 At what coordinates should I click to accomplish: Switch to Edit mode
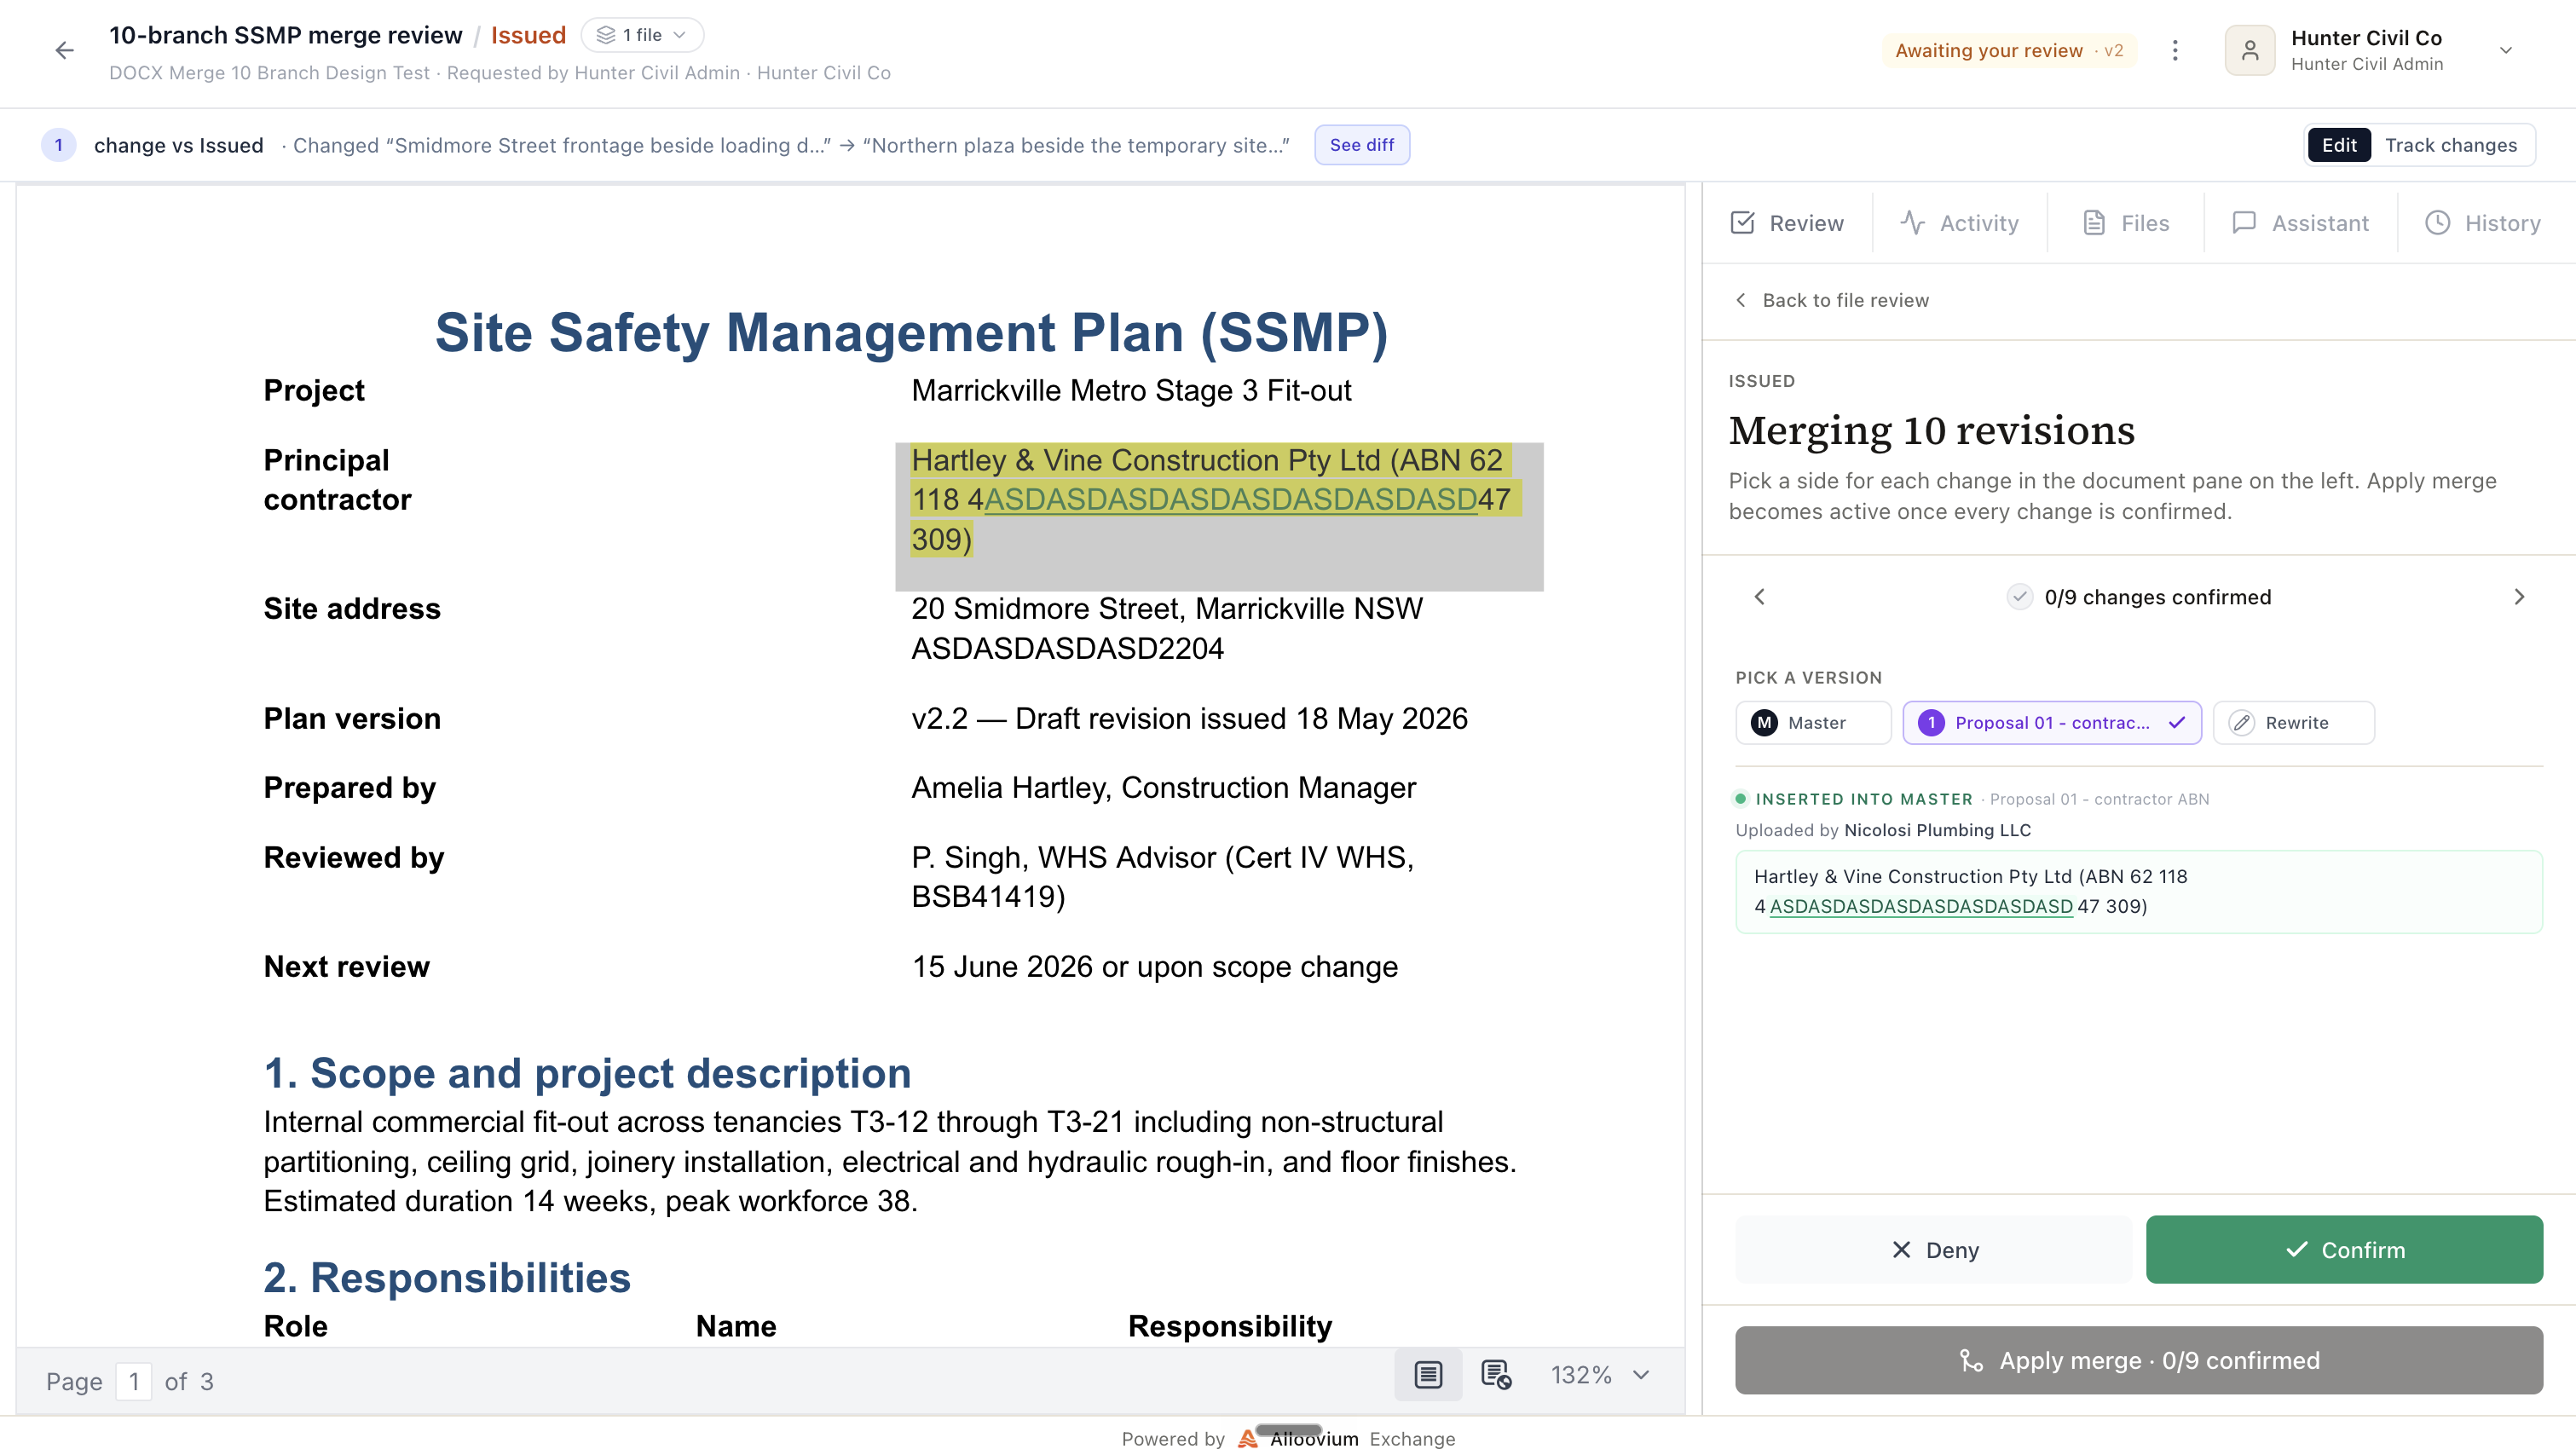coord(2339,145)
